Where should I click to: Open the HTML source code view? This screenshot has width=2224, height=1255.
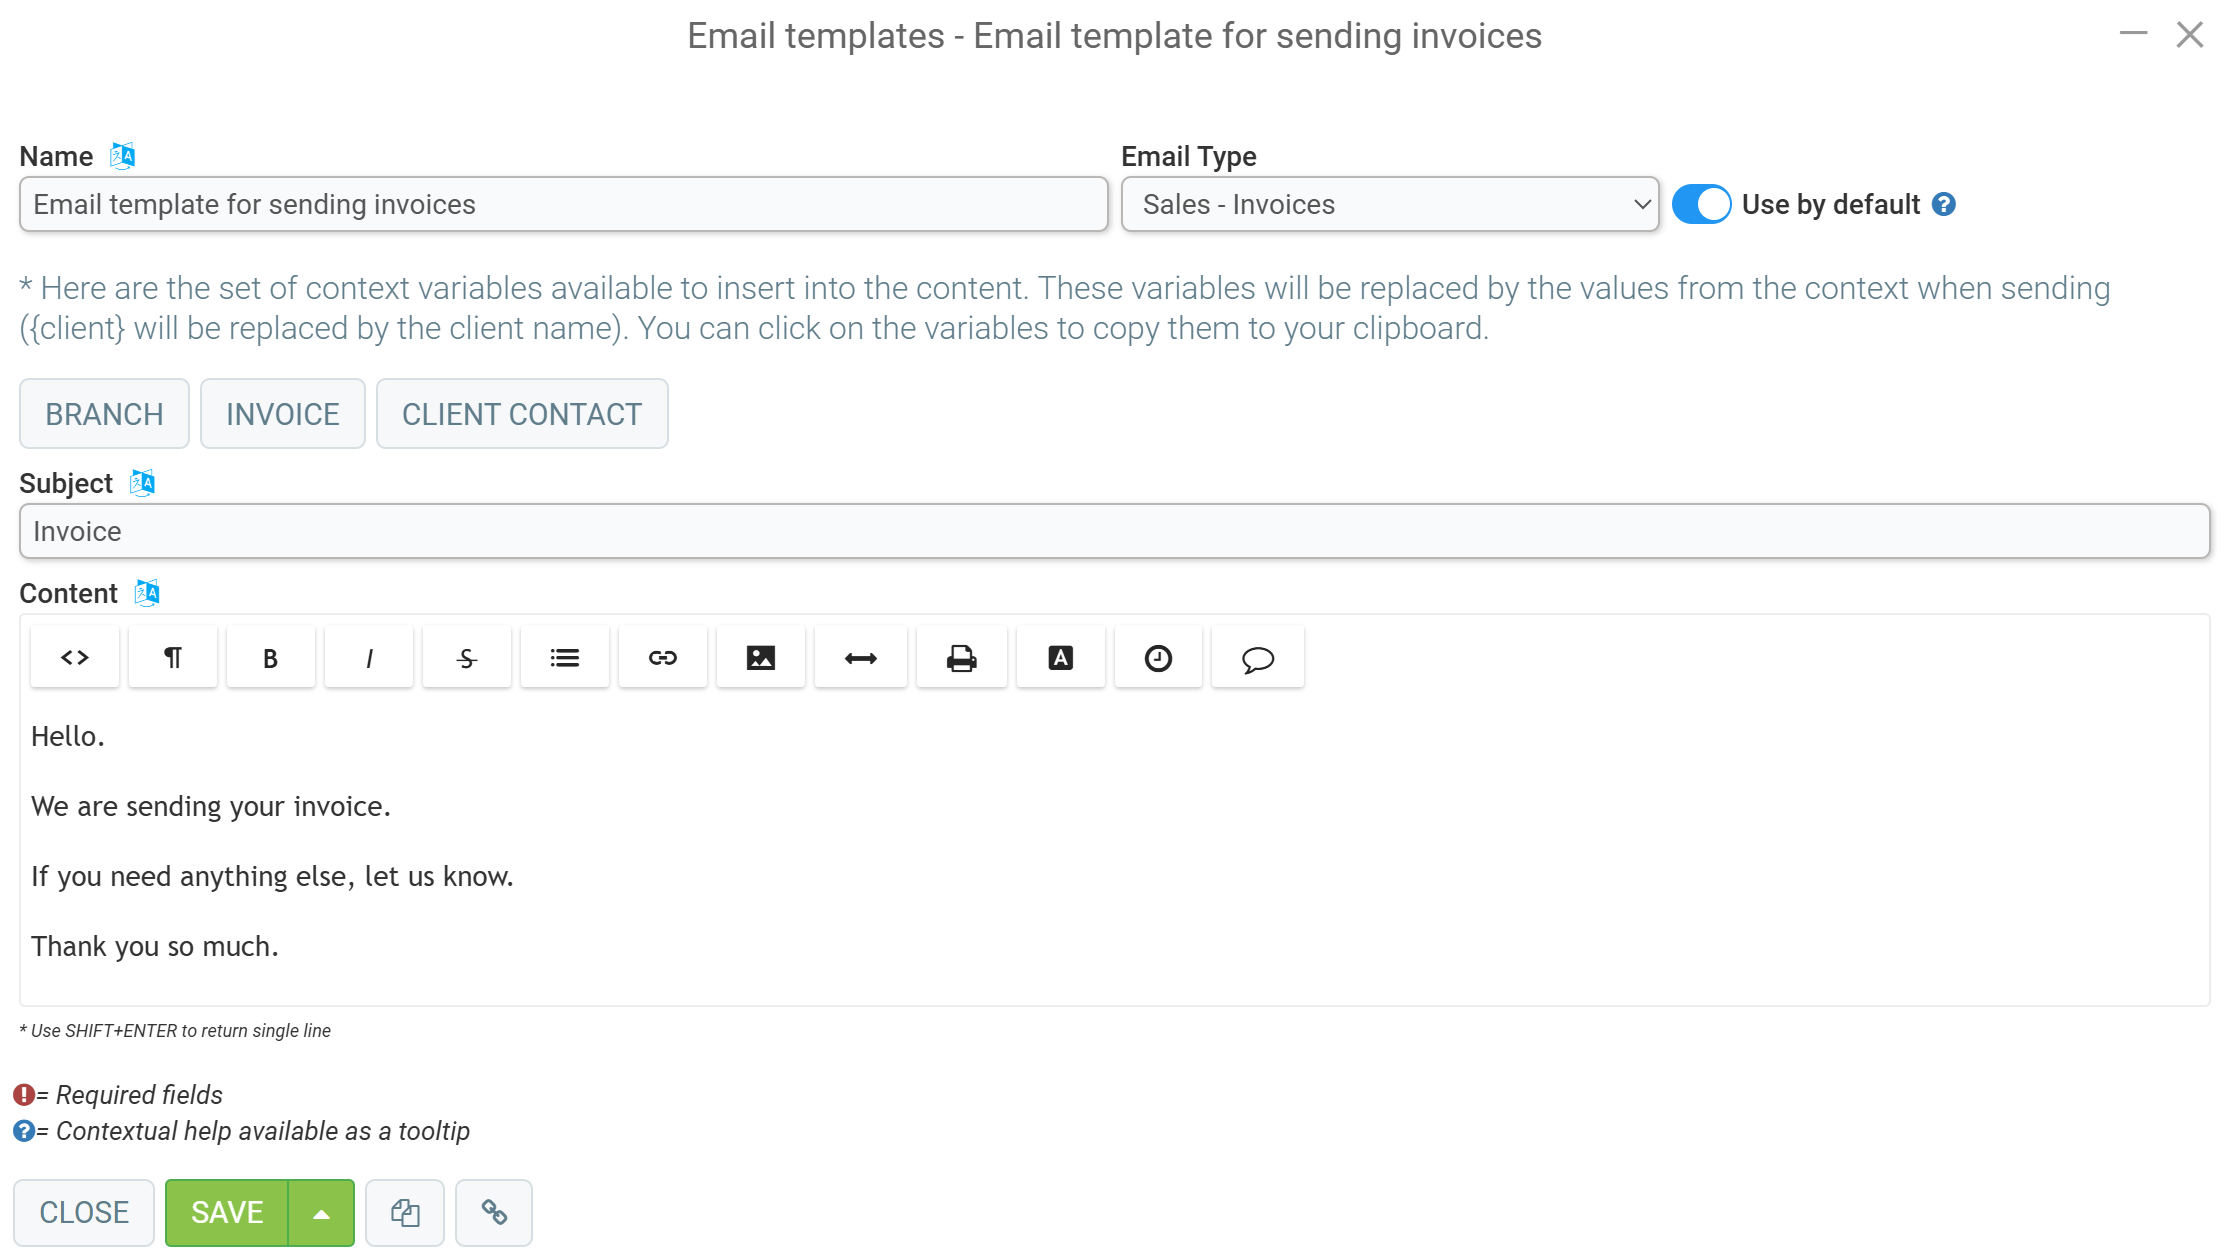[75, 658]
